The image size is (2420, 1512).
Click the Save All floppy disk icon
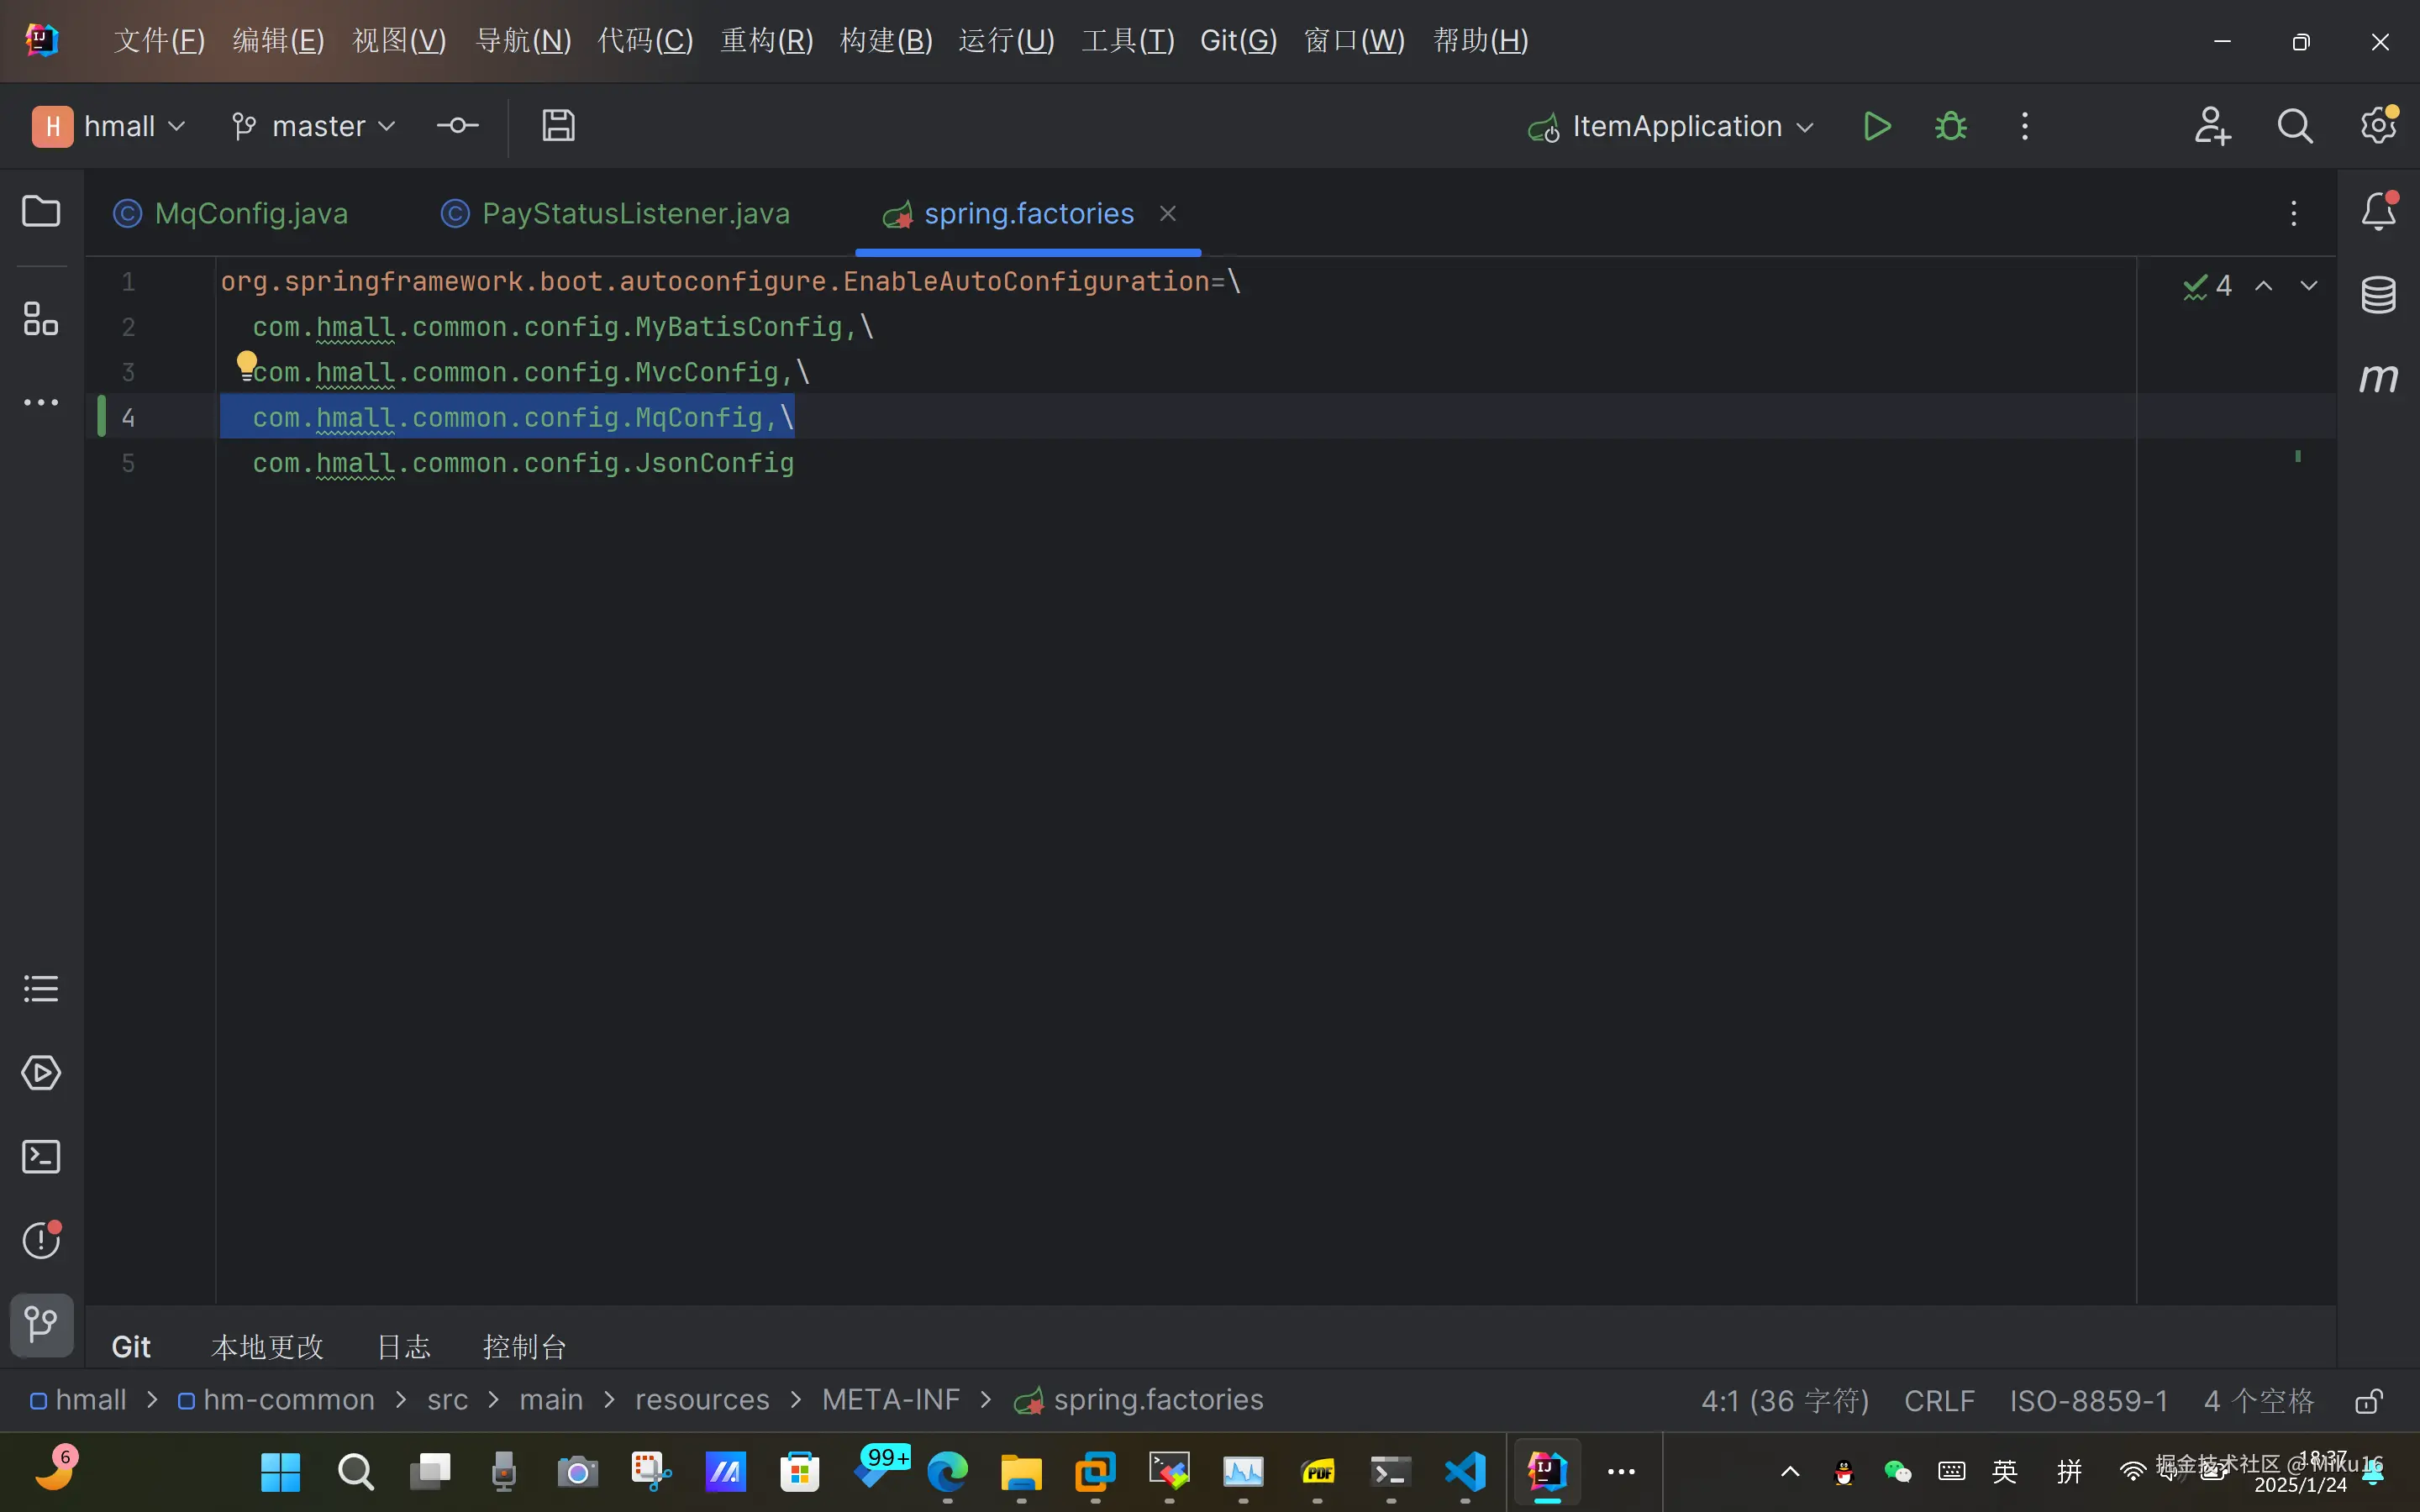click(x=558, y=126)
